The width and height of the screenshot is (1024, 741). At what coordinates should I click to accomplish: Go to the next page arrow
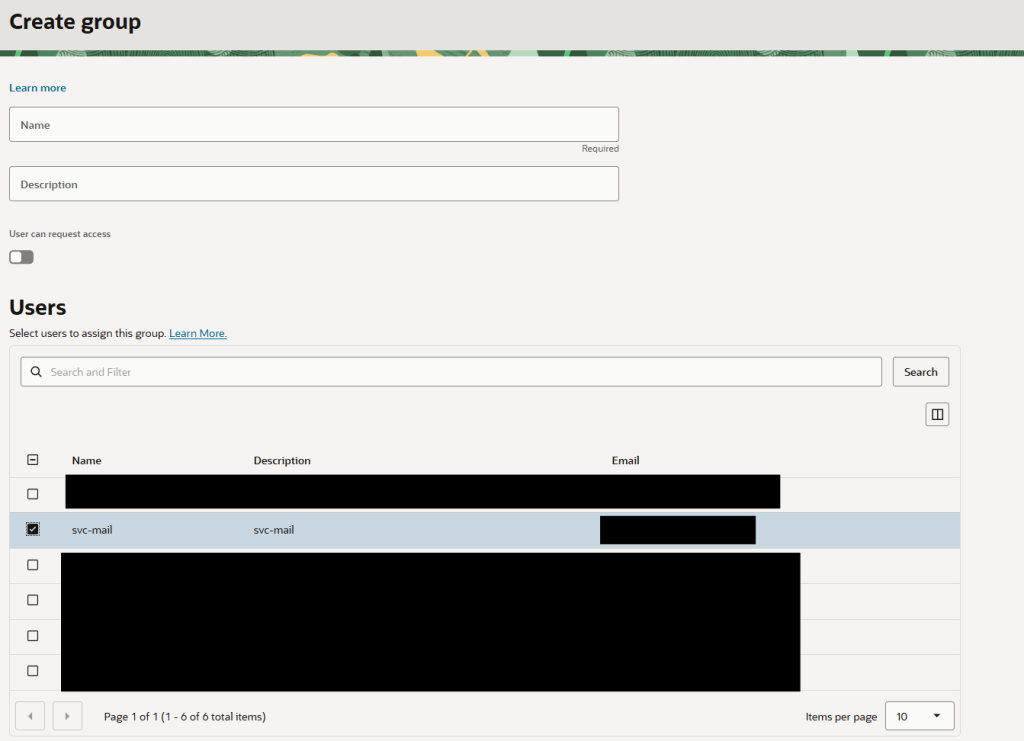(67, 716)
